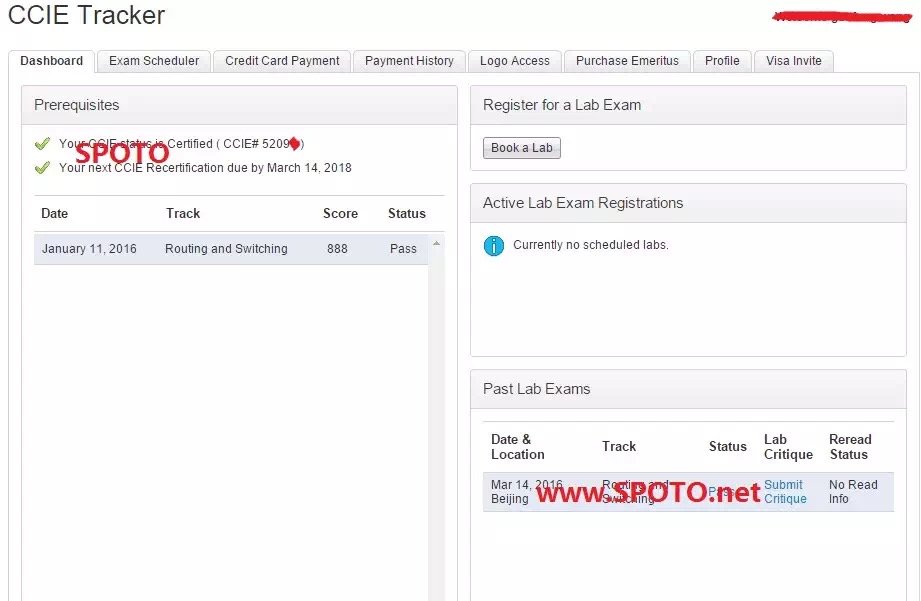Switch to the Exam Scheduler tab
Screen dimensions: 921x601
click(154, 61)
